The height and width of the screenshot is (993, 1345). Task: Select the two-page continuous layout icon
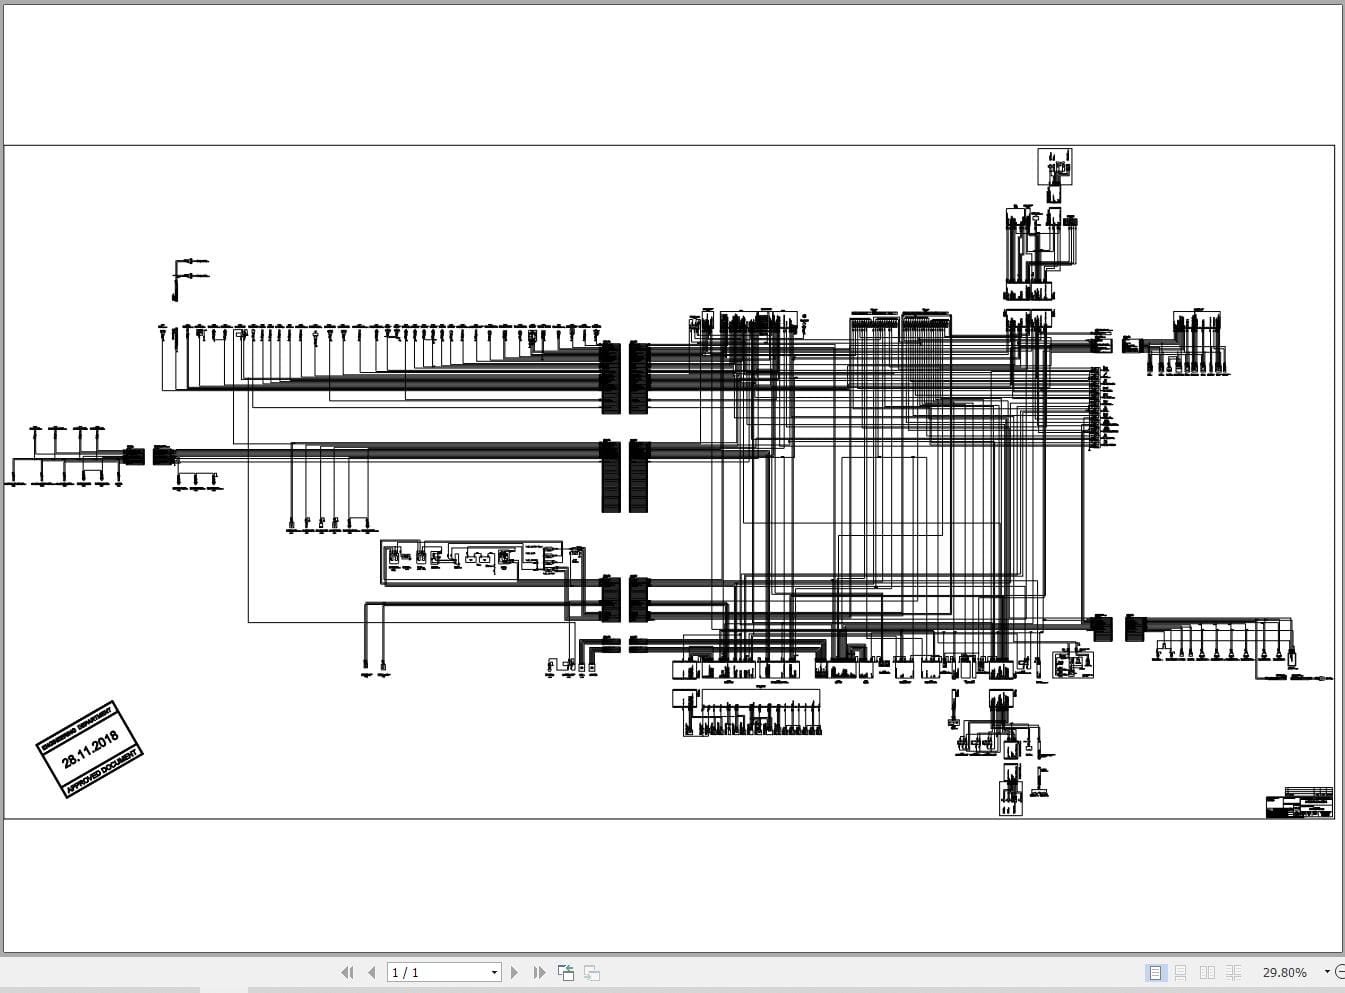click(x=1233, y=972)
